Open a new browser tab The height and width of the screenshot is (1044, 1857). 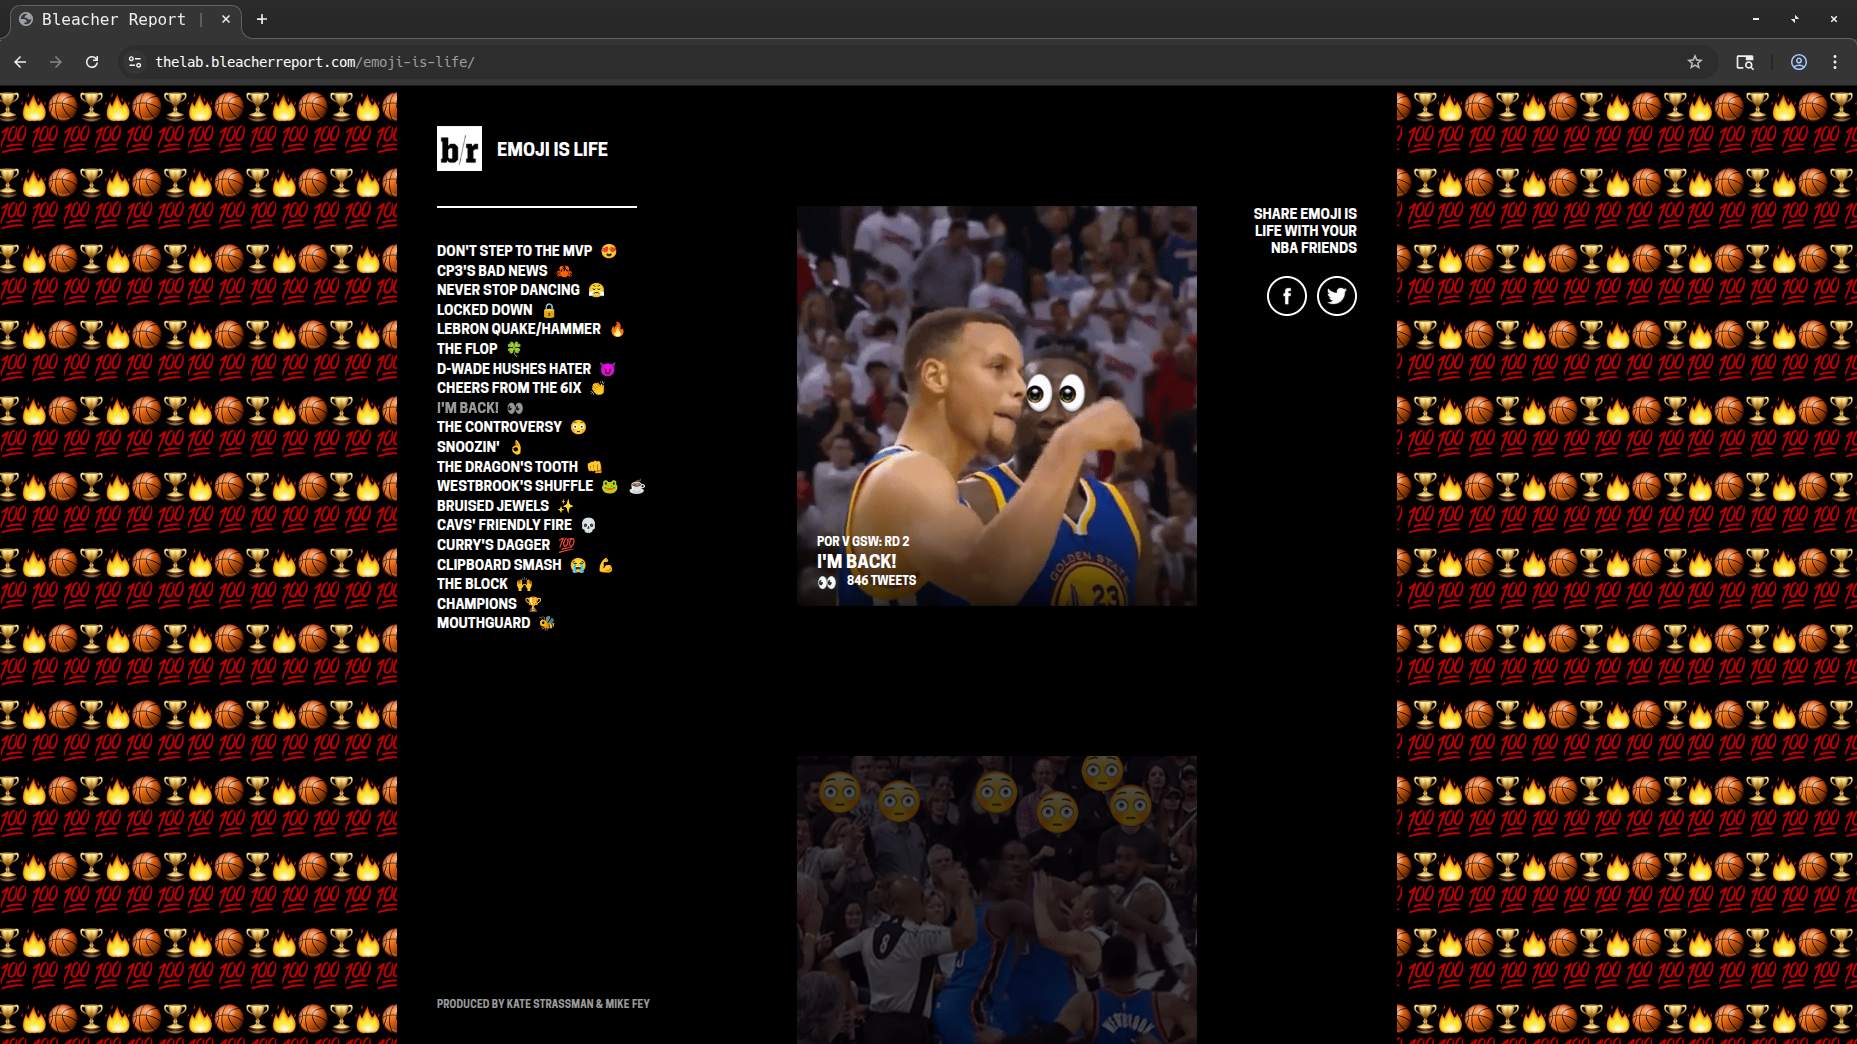pyautogui.click(x=261, y=19)
